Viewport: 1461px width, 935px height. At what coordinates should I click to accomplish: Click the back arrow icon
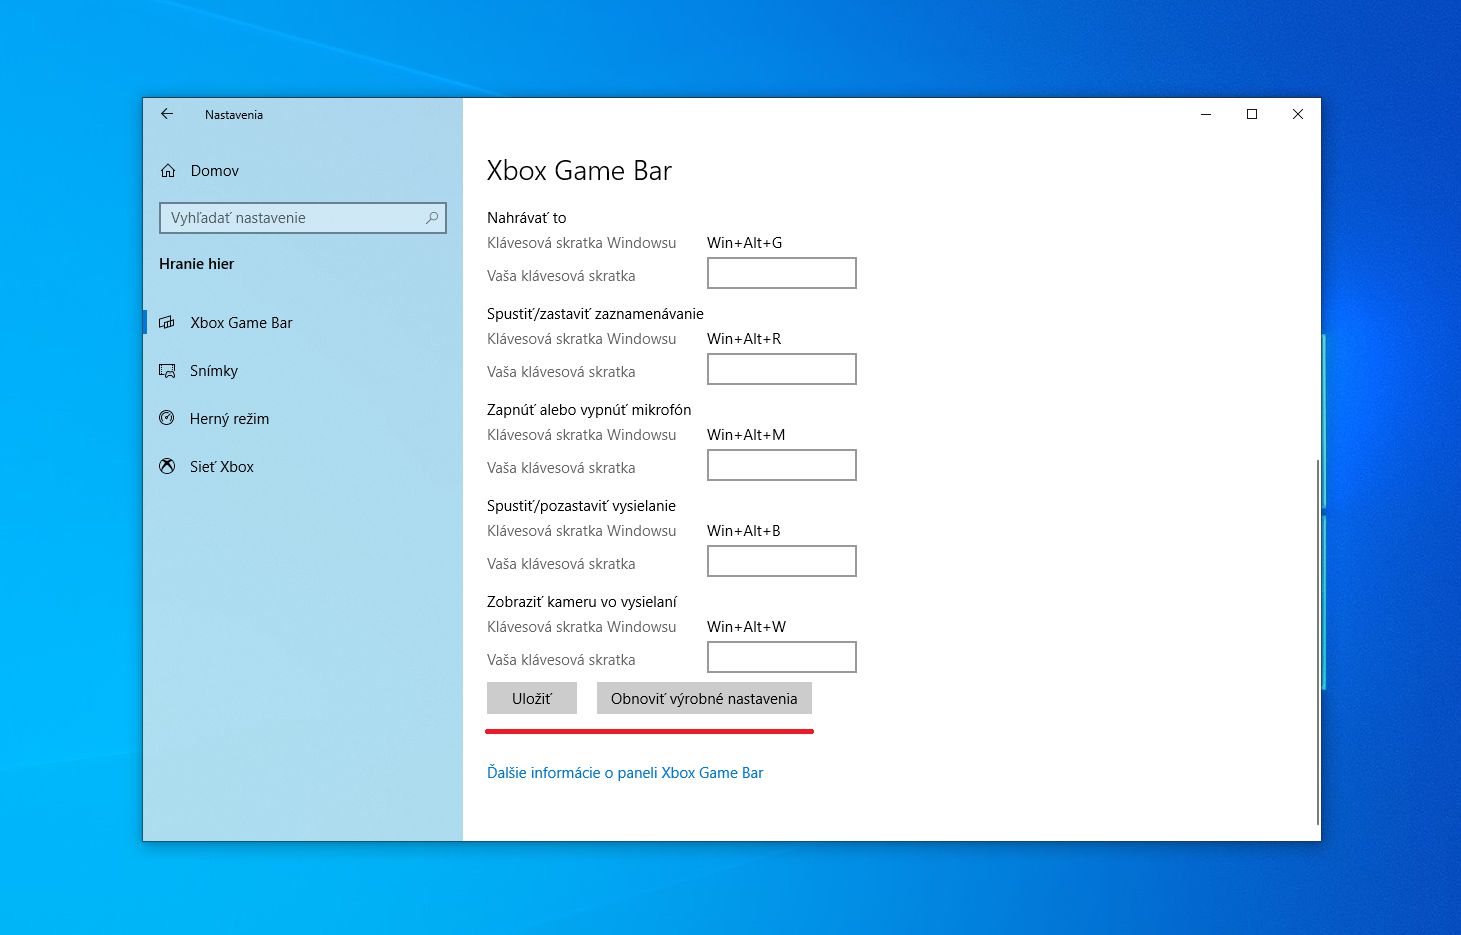167,114
